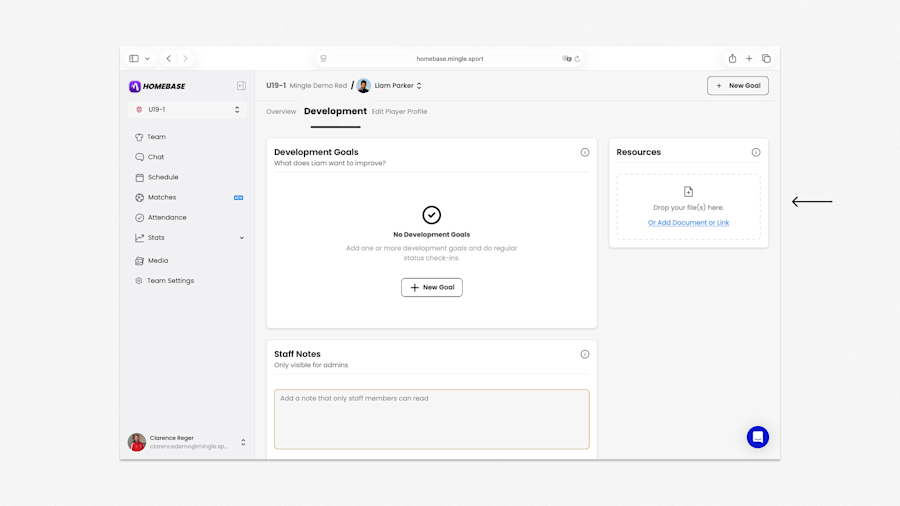Screen dimensions: 900x506
Task: Click the 'Development Goals' heading text
Action: (x=316, y=152)
